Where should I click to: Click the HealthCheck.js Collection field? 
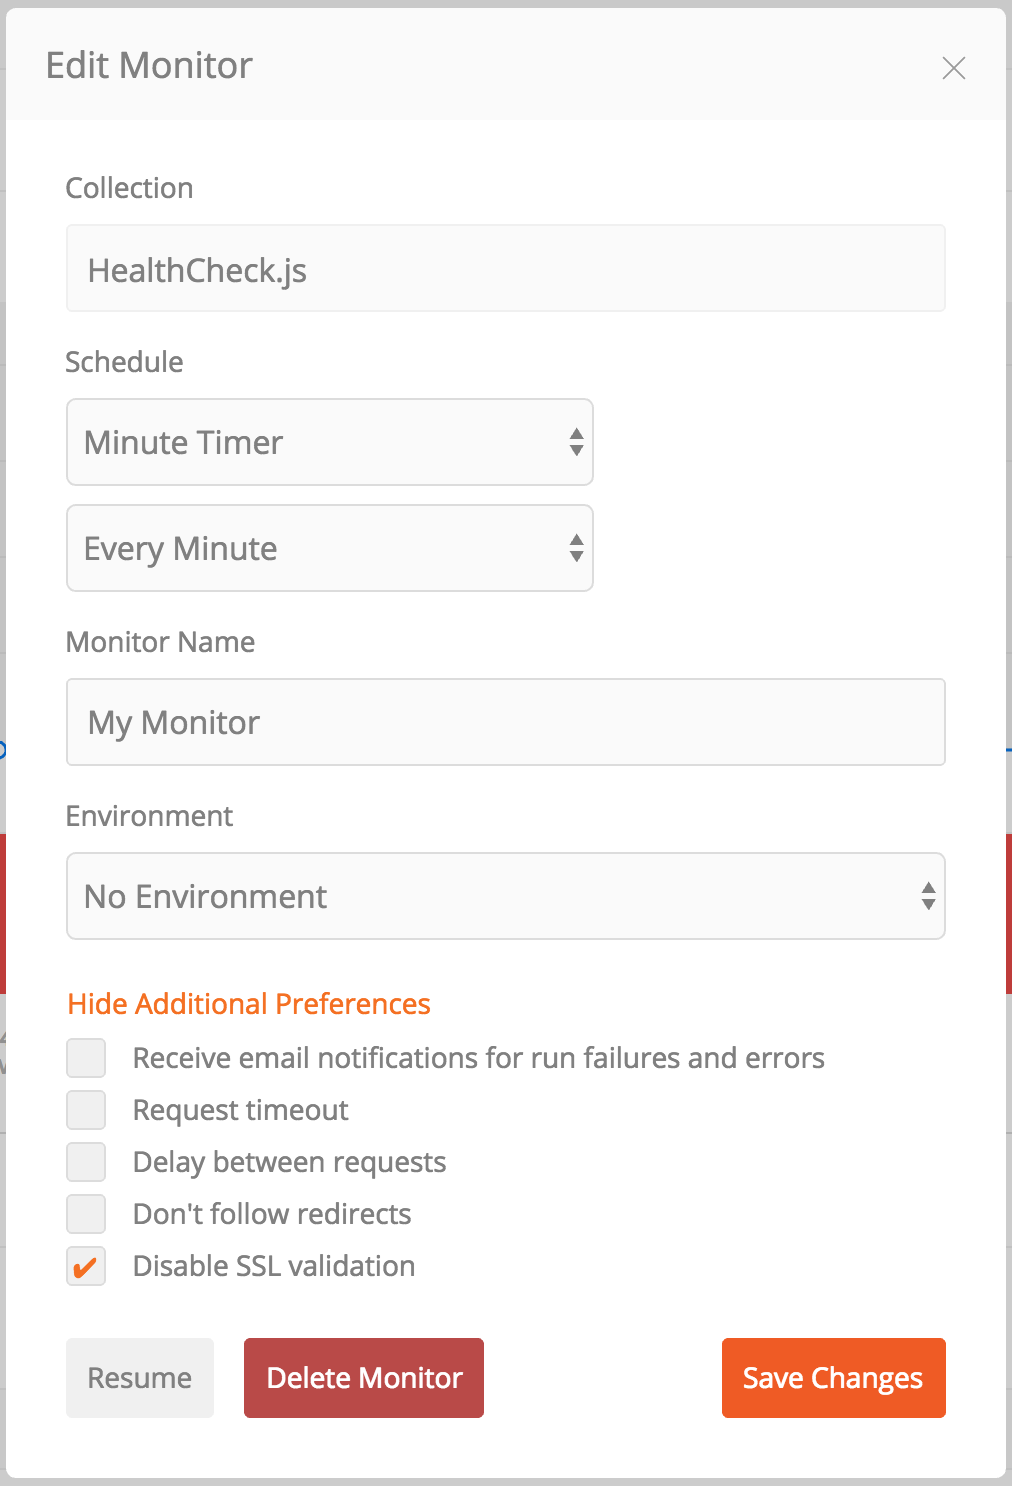tap(505, 268)
